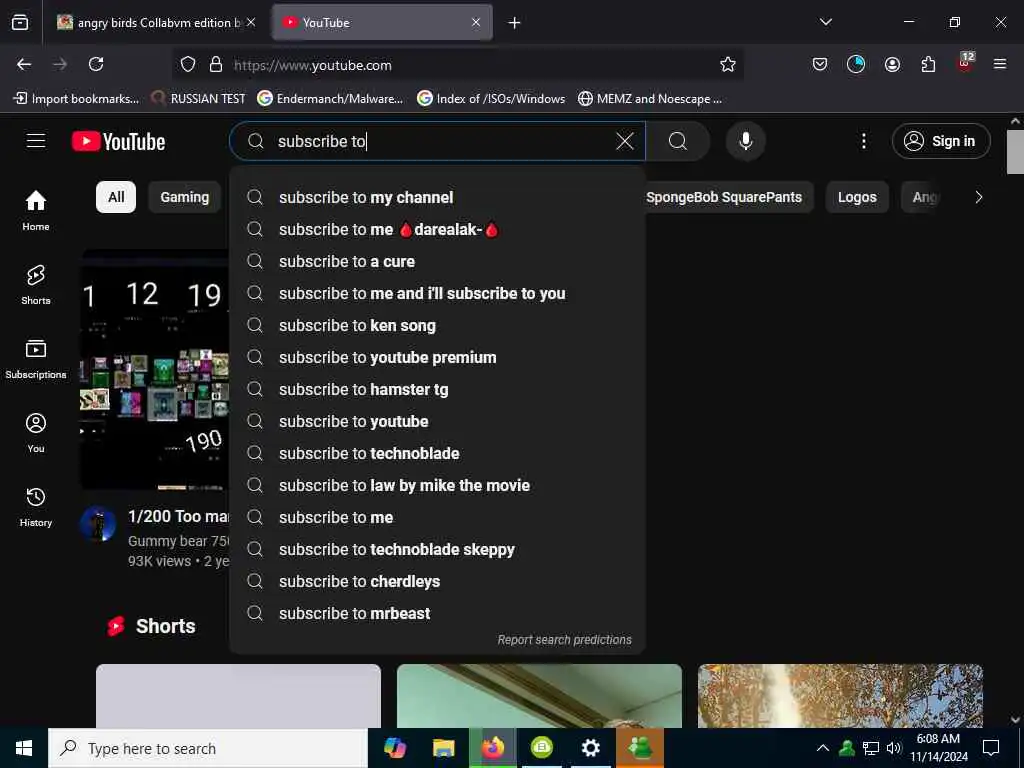Show hidden system tray icons

pos(823,748)
